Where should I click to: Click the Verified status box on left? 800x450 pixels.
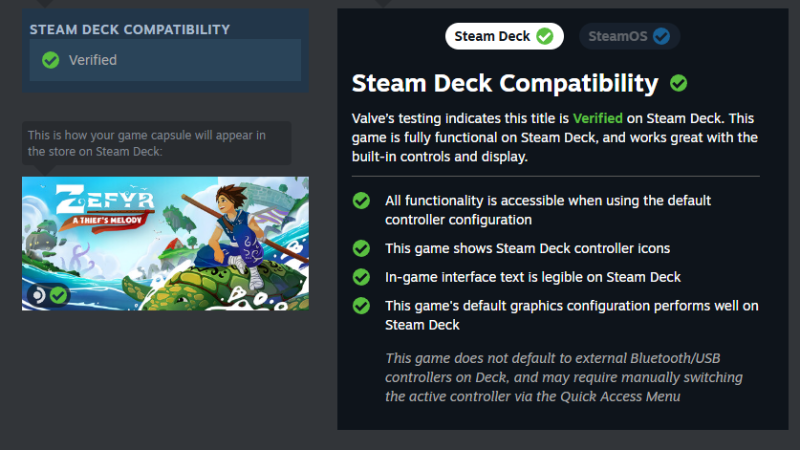(165, 60)
